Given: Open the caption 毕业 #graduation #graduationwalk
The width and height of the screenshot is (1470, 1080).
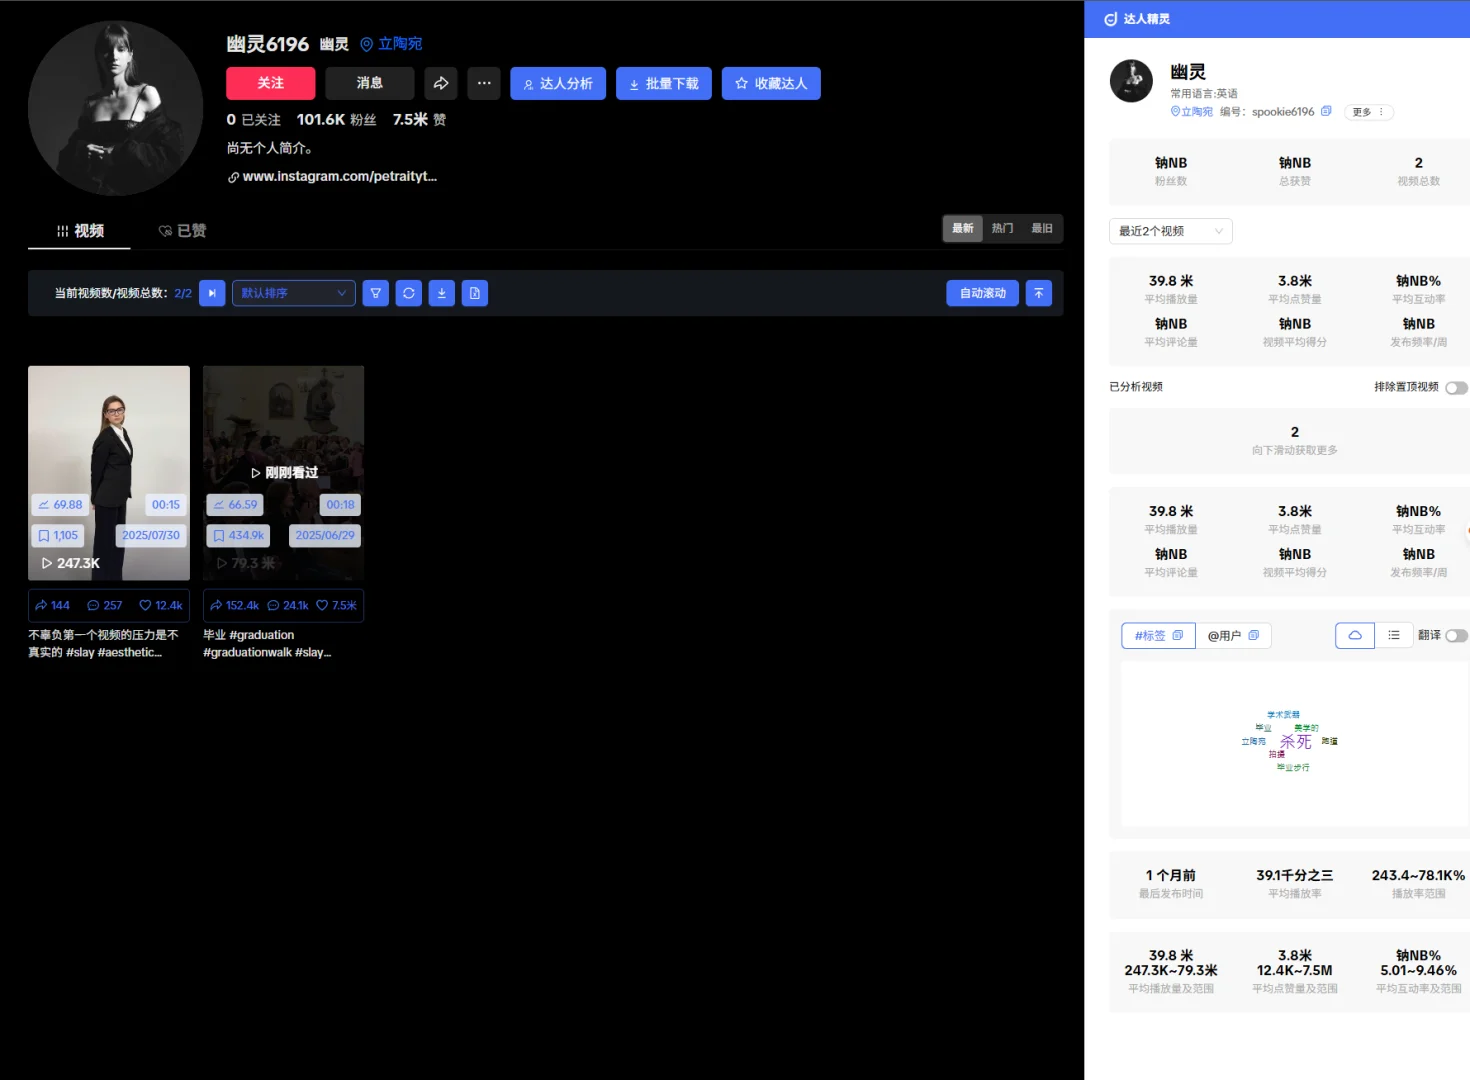Looking at the screenshot, I should 268,644.
